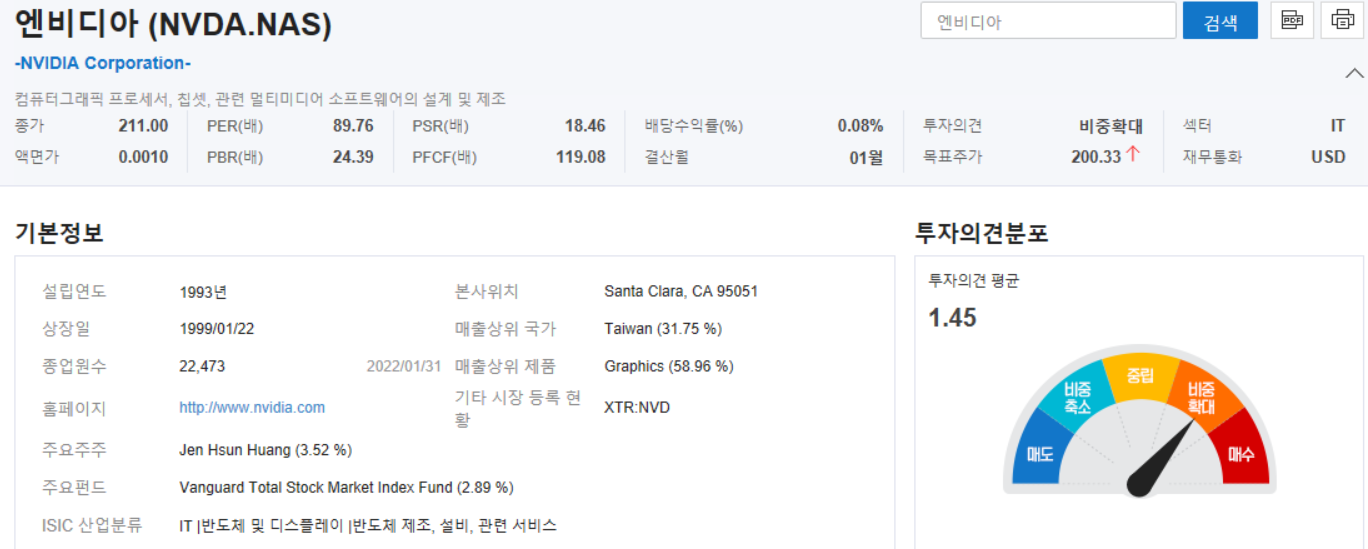
Task: Click the 투자의견분포 section heading
Action: point(982,233)
